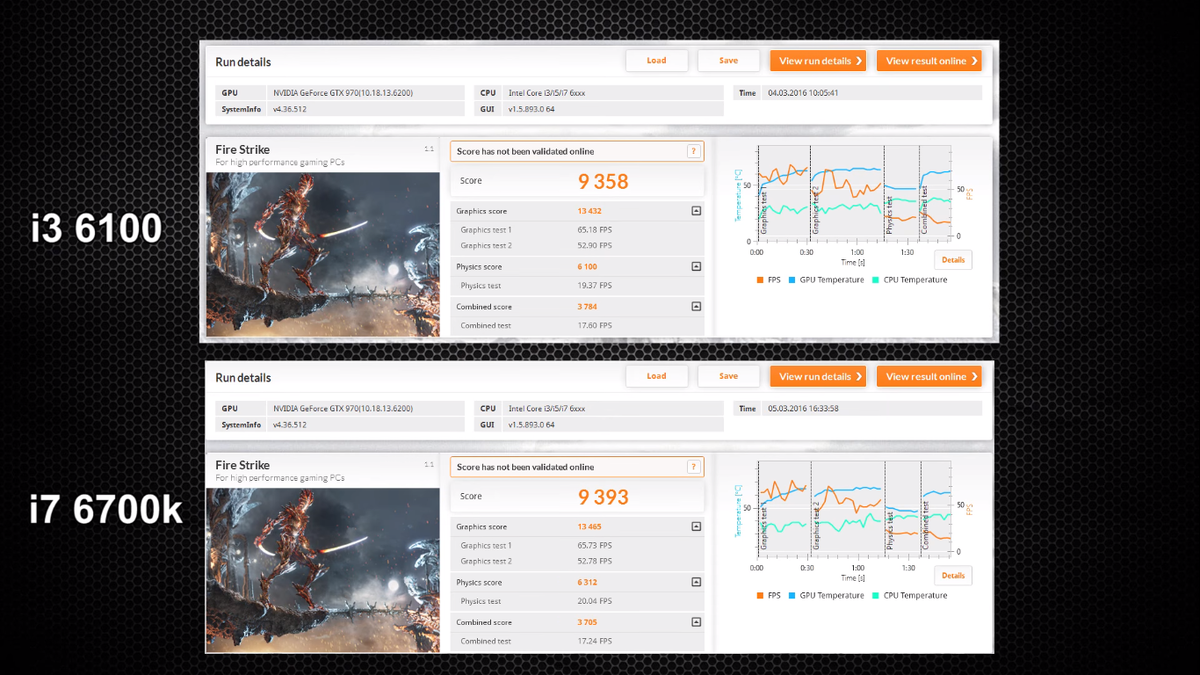1200x675 pixels.
Task: Click Load in the 05.03.2016 run details
Action: tap(657, 376)
